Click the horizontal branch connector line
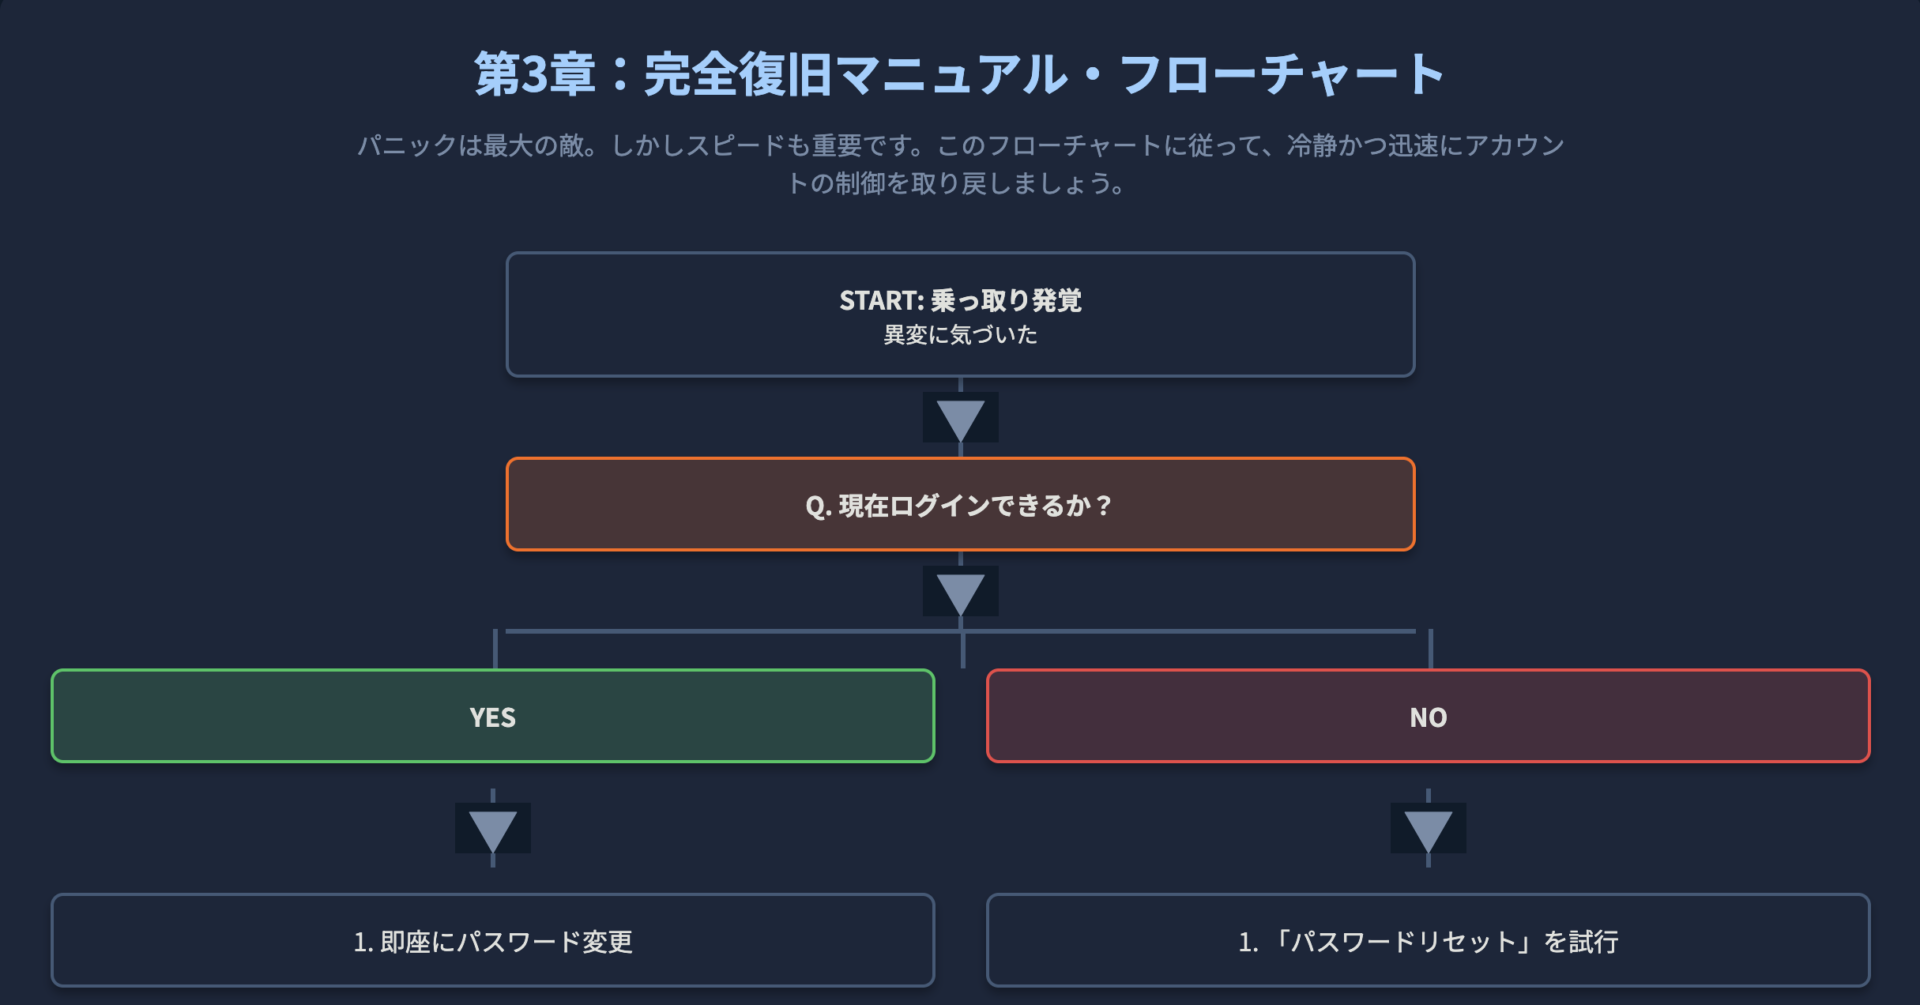 [960, 631]
